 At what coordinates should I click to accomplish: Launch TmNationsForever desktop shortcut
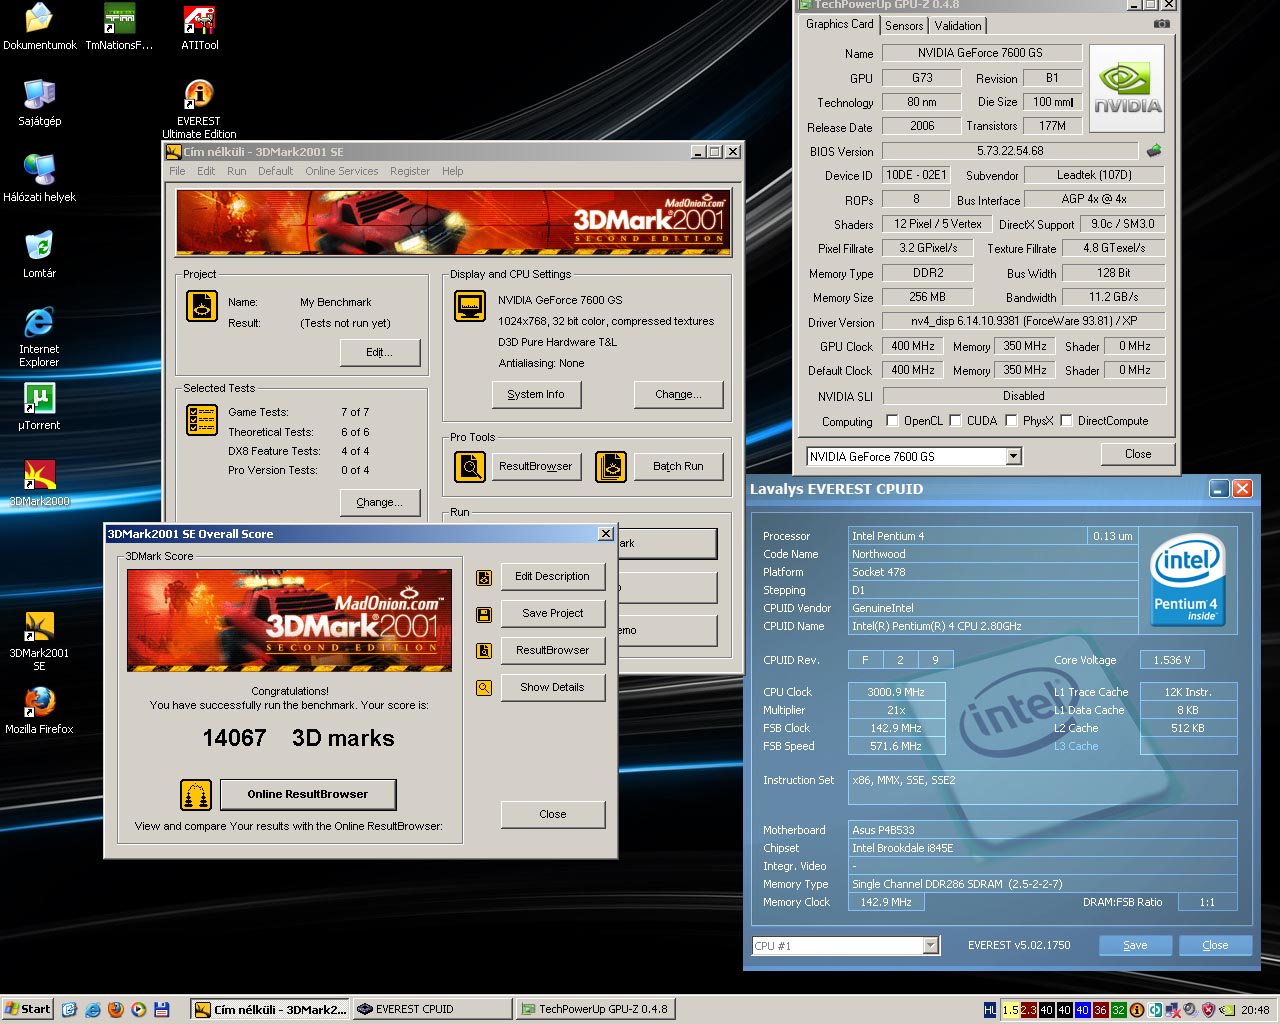click(x=119, y=27)
